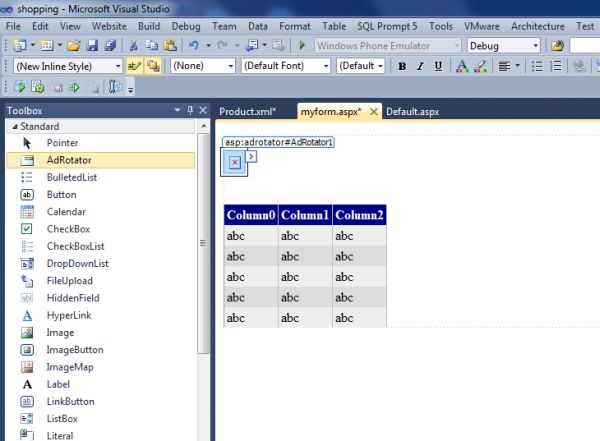The height and width of the screenshot is (441, 600).
Task: Undo the last action with the Undo arrow
Action: click(194, 46)
